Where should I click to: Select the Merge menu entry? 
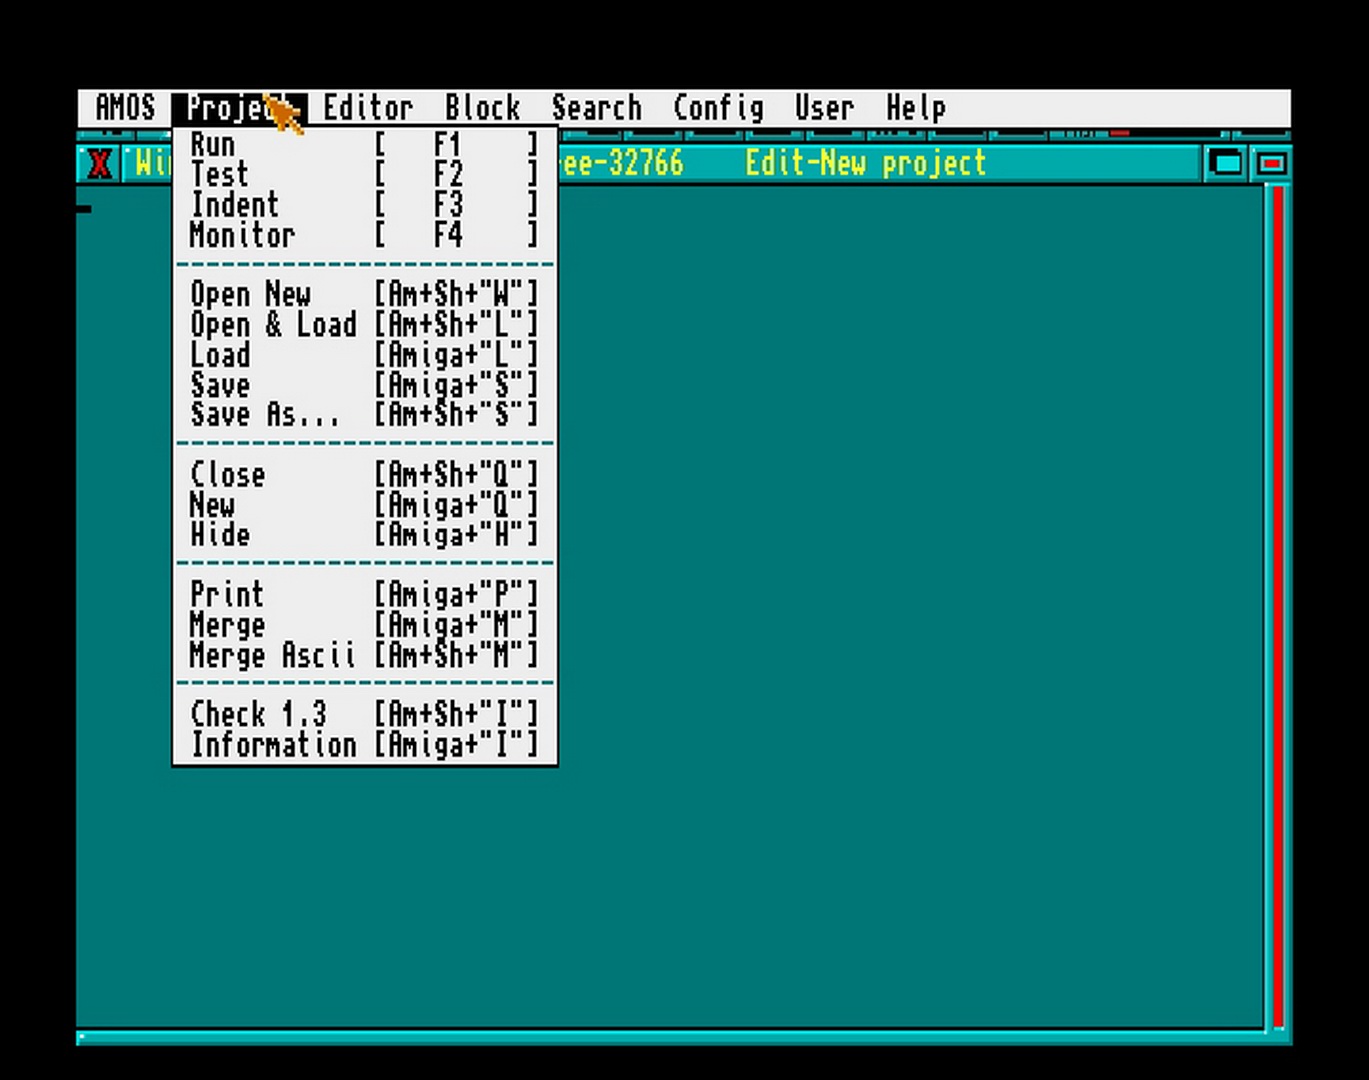[x=365, y=624]
